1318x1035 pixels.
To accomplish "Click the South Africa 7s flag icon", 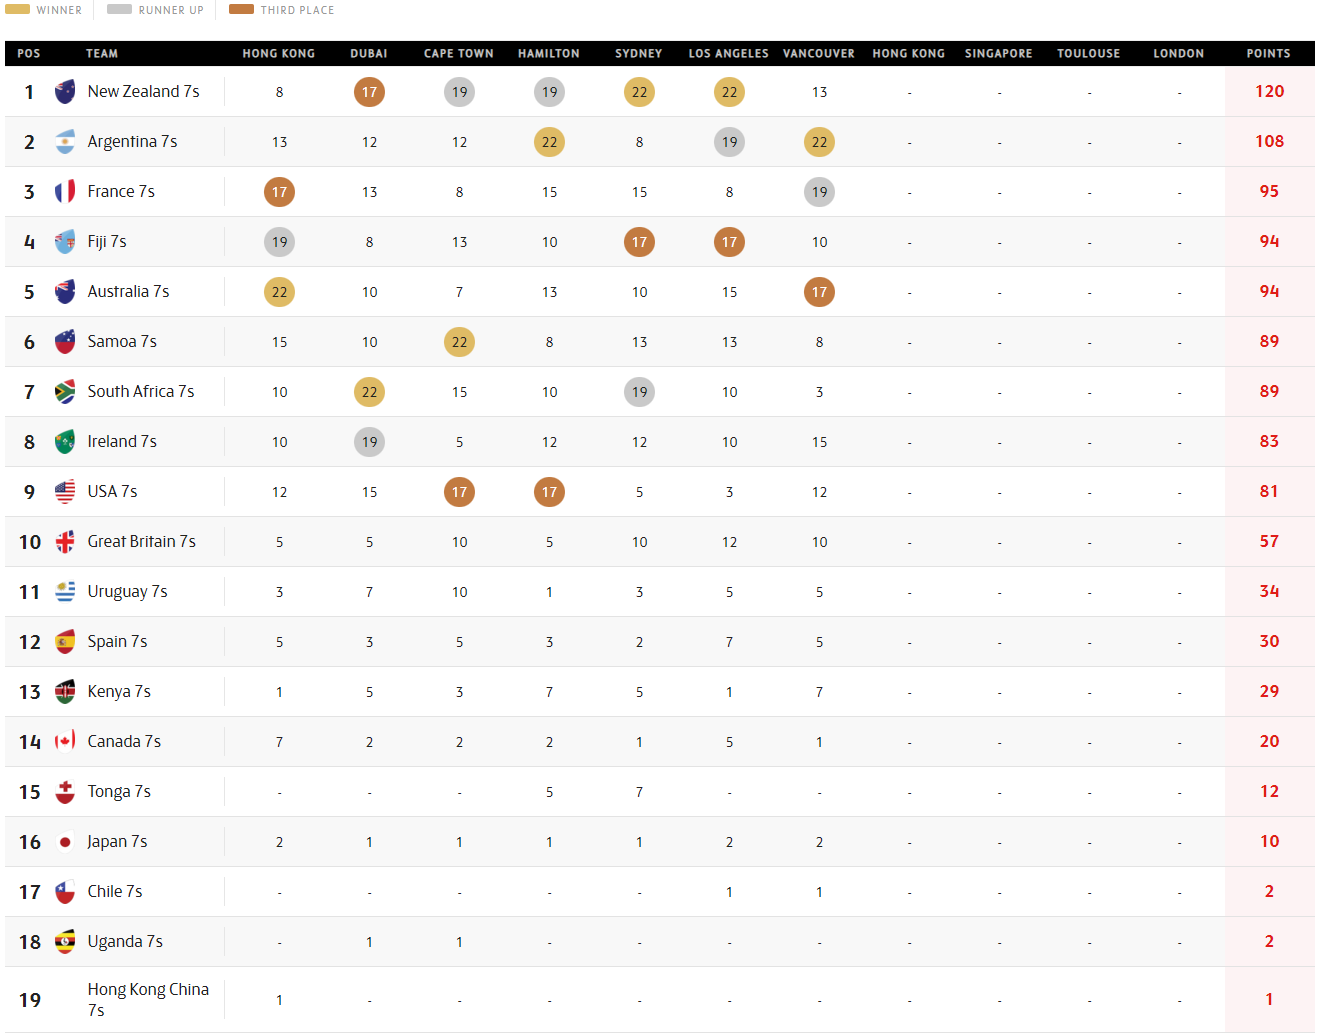I will [x=65, y=392].
